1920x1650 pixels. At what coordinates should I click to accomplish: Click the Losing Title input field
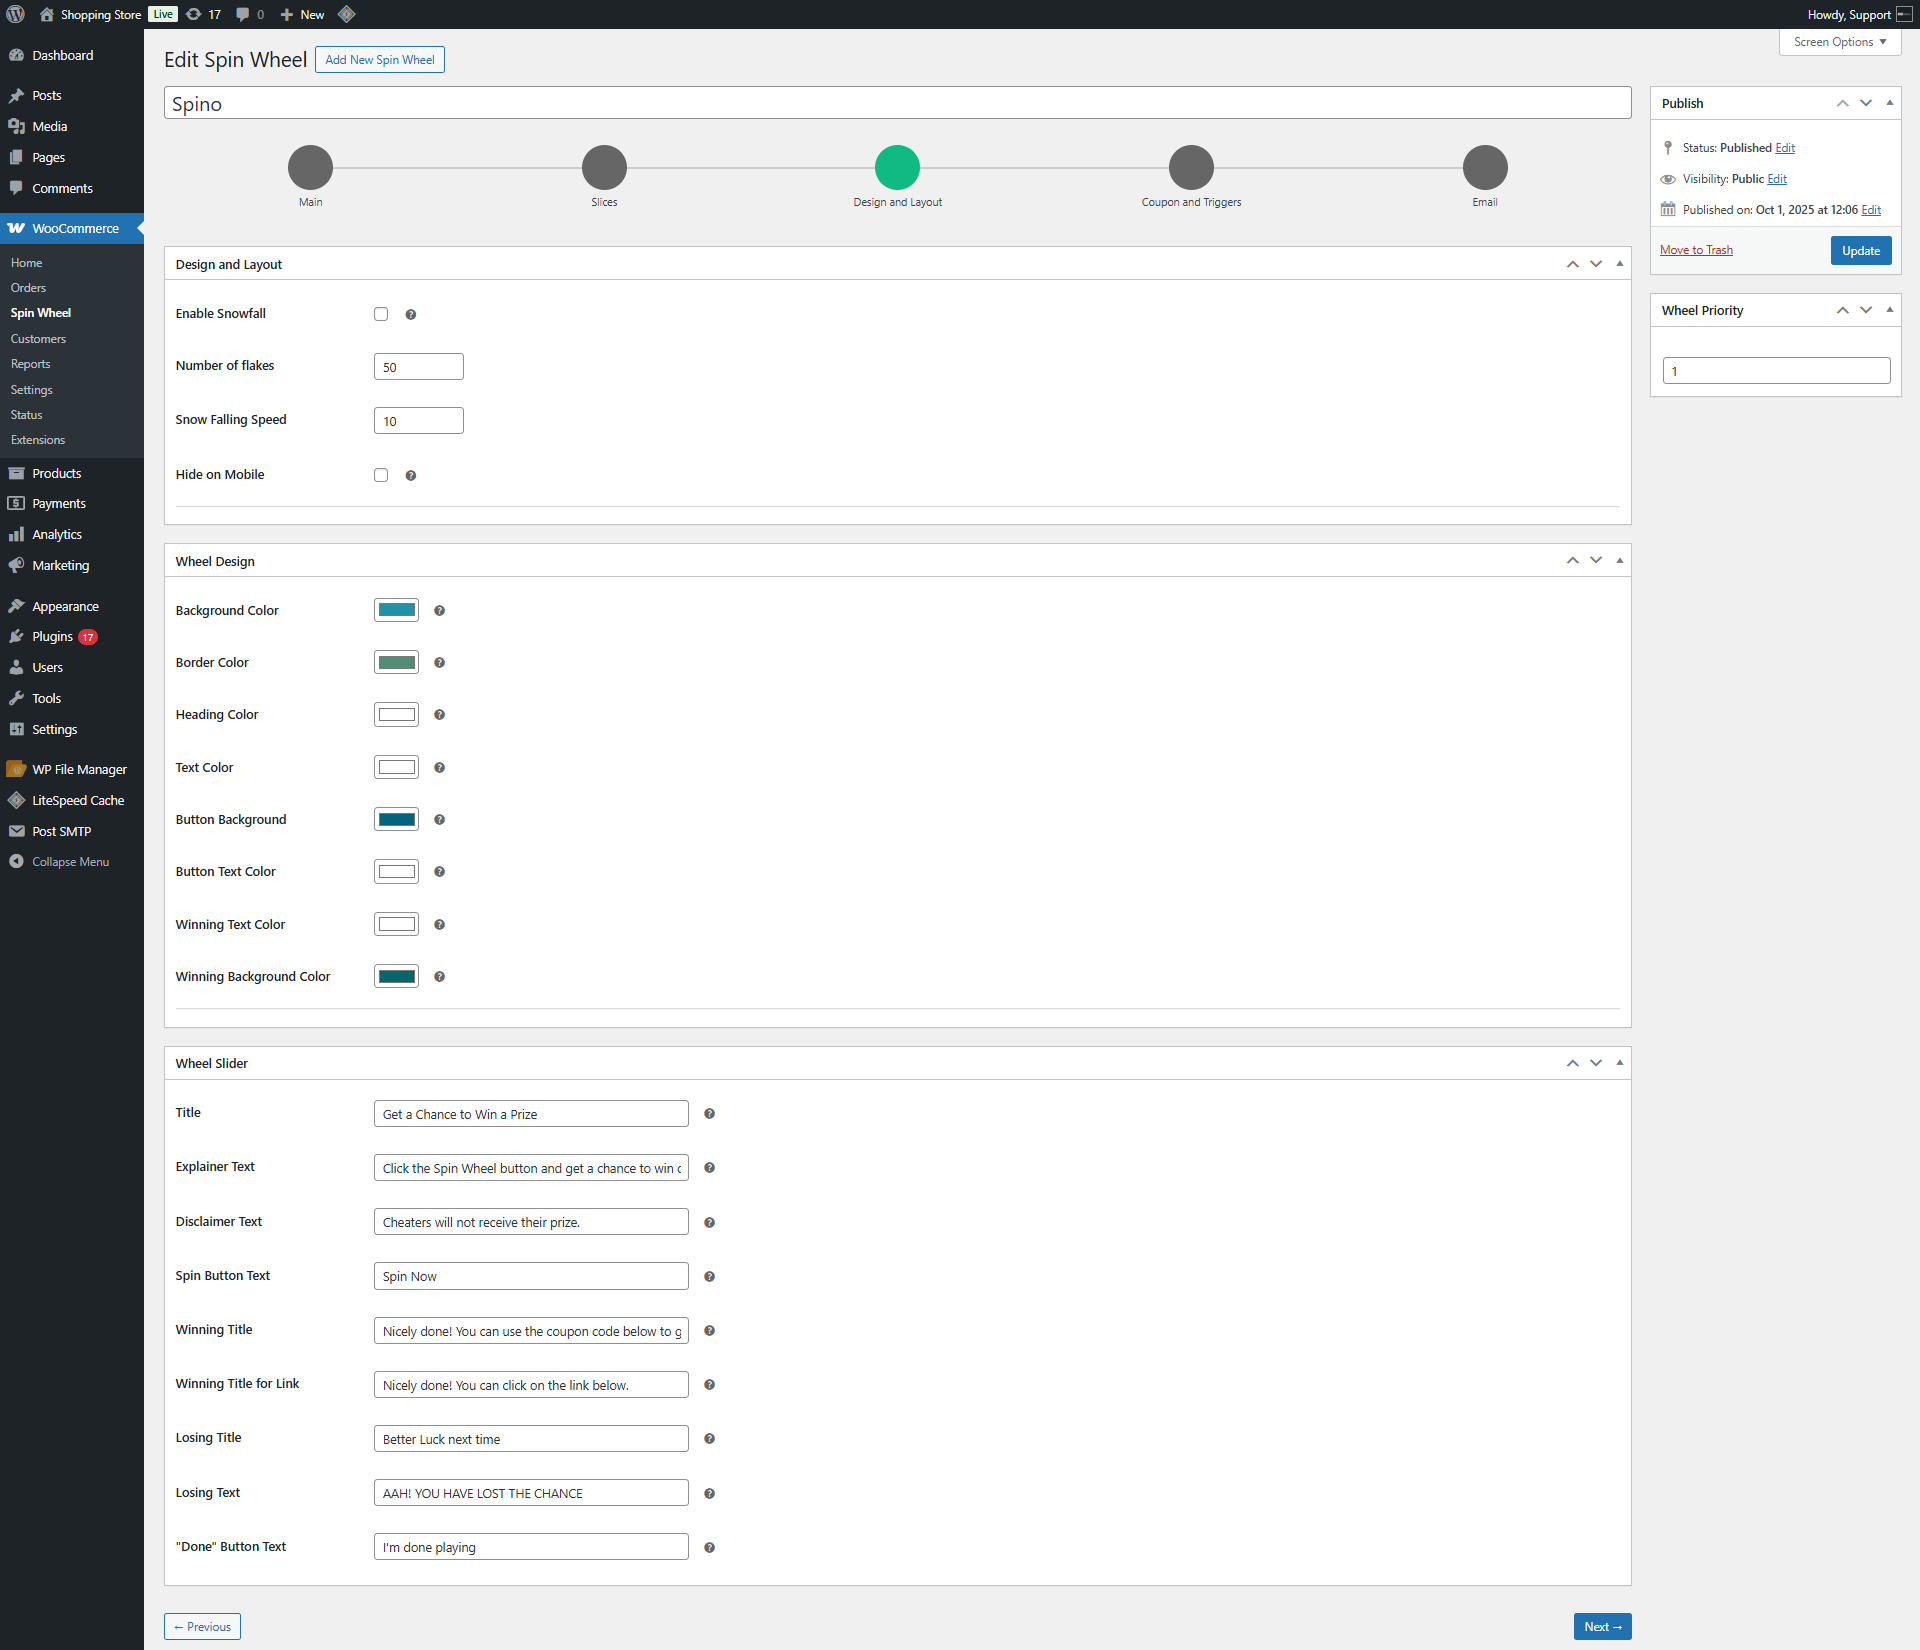tap(531, 1438)
